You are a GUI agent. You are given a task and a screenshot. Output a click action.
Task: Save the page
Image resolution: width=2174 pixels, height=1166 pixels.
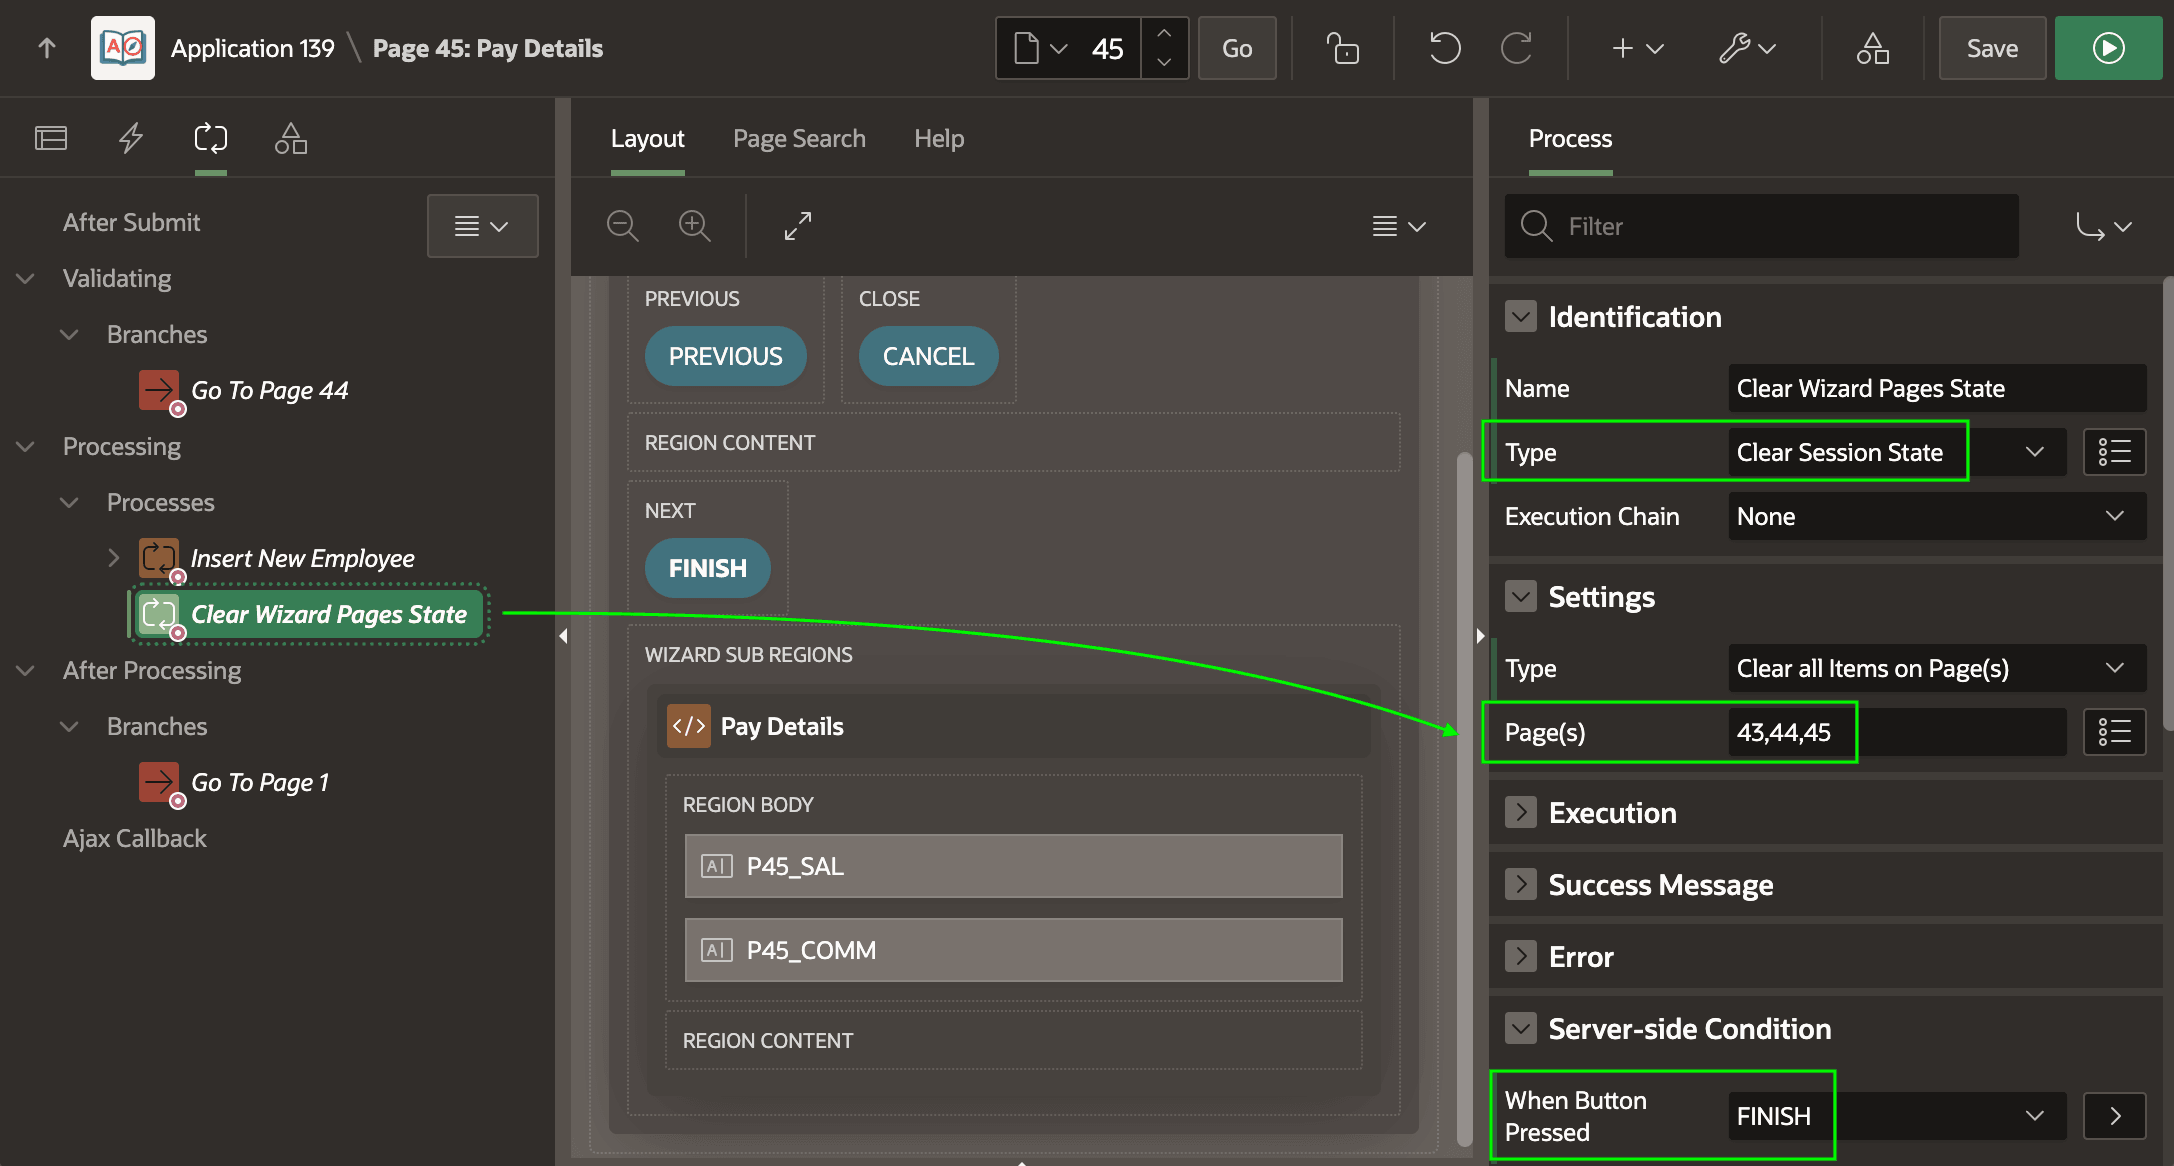coord(1992,48)
